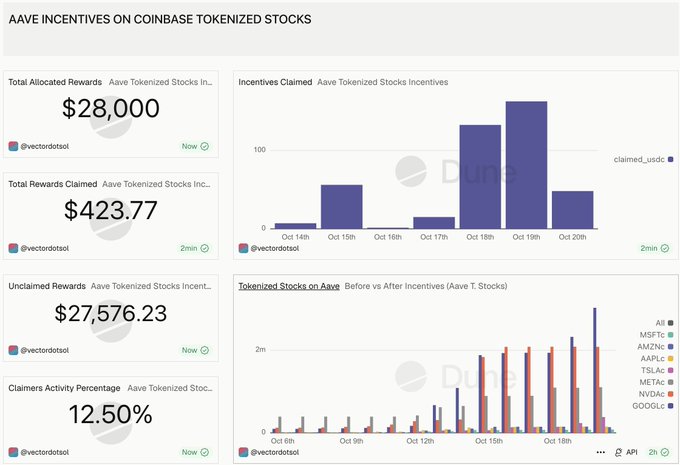
Task: Click the Total Rewards Claimed card title
Action: [52, 184]
